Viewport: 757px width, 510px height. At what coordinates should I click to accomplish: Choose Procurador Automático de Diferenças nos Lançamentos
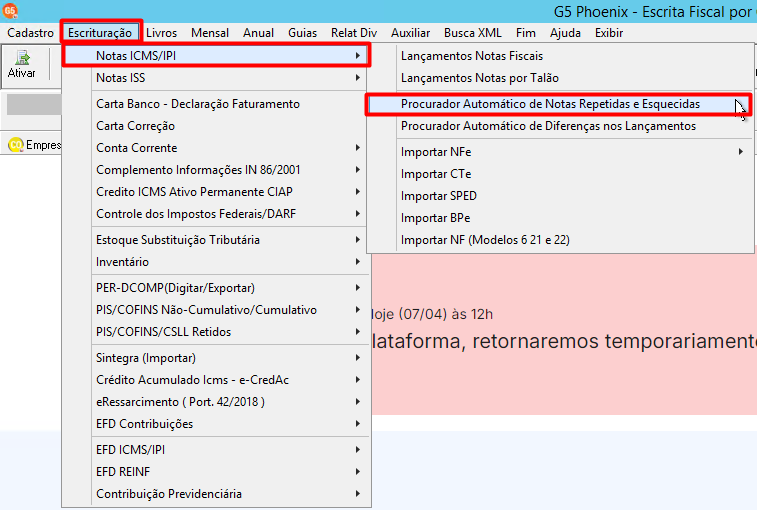560,126
